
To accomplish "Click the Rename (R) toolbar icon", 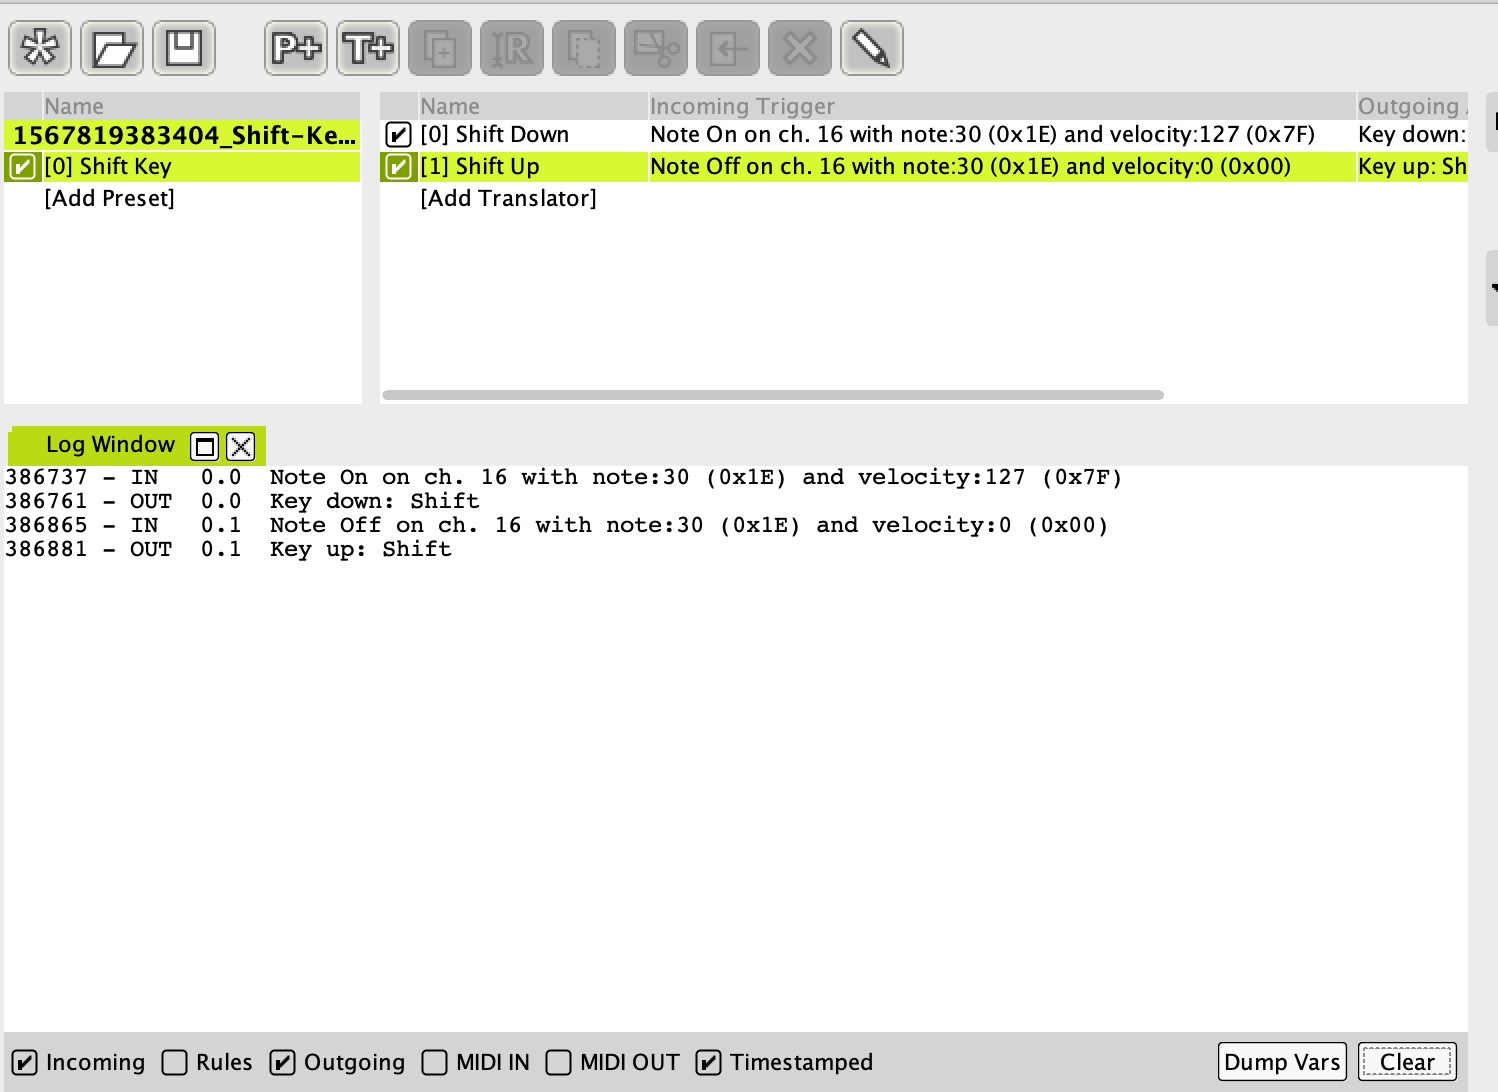I will click(512, 48).
